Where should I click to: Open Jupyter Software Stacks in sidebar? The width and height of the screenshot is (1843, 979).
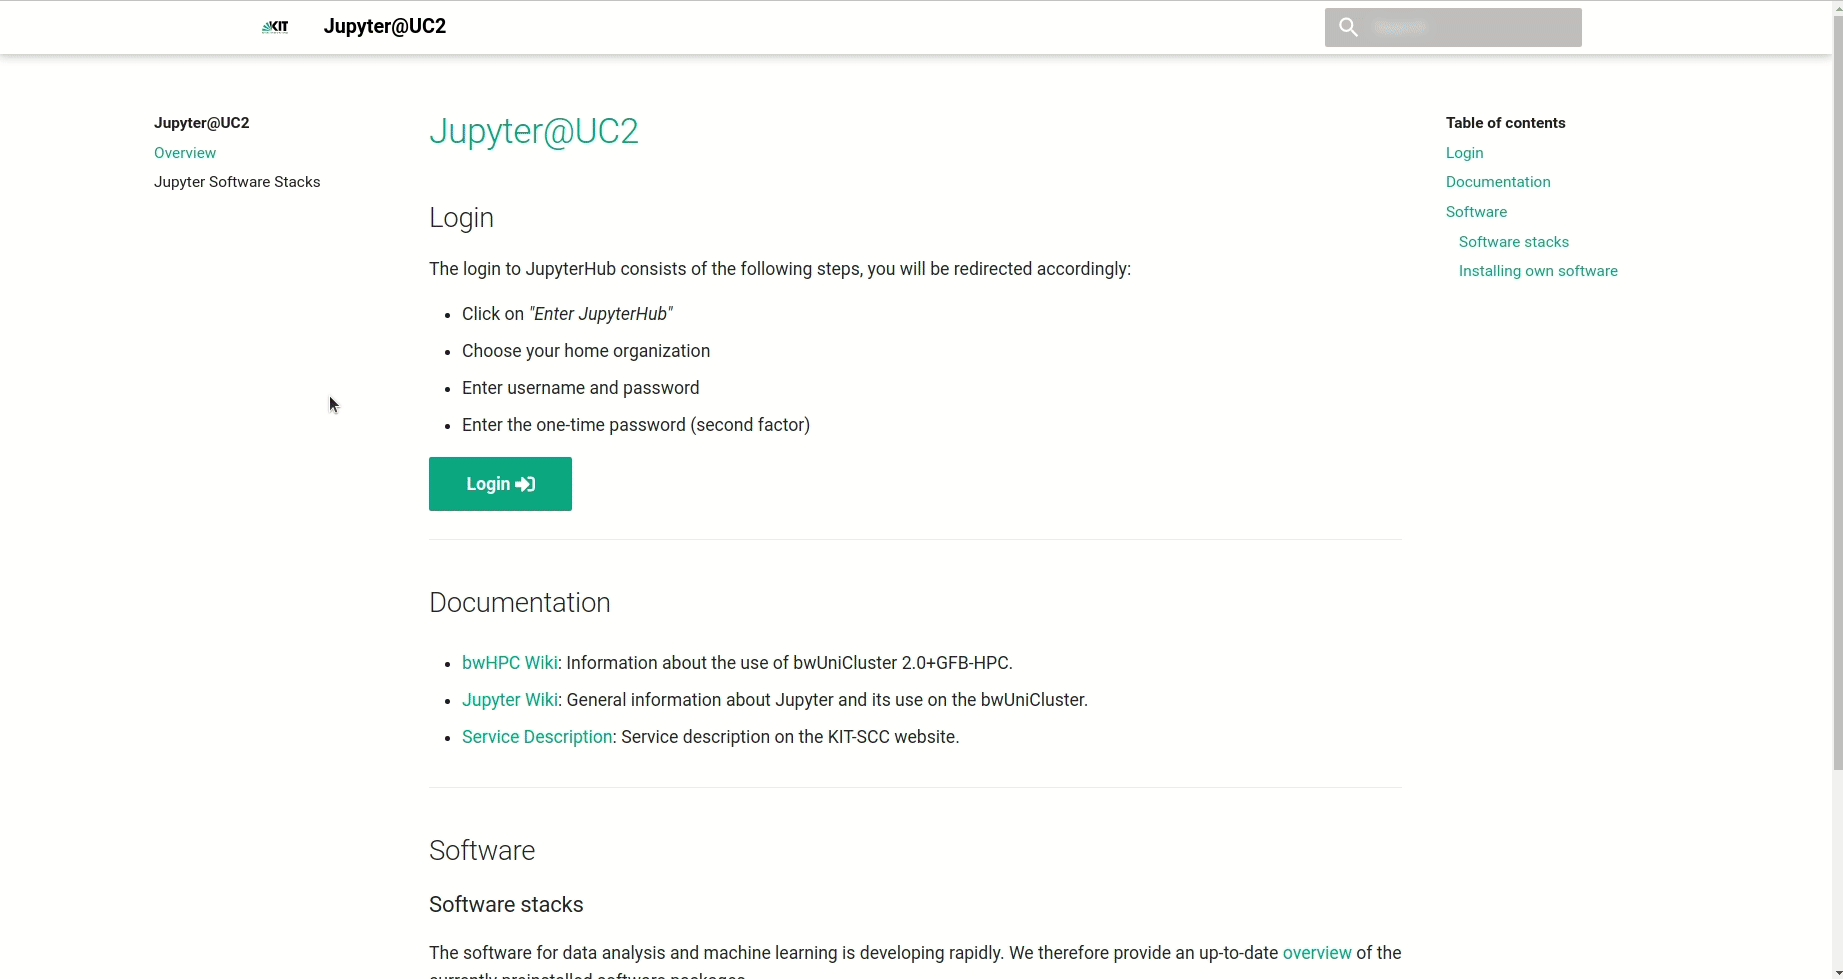click(x=237, y=182)
